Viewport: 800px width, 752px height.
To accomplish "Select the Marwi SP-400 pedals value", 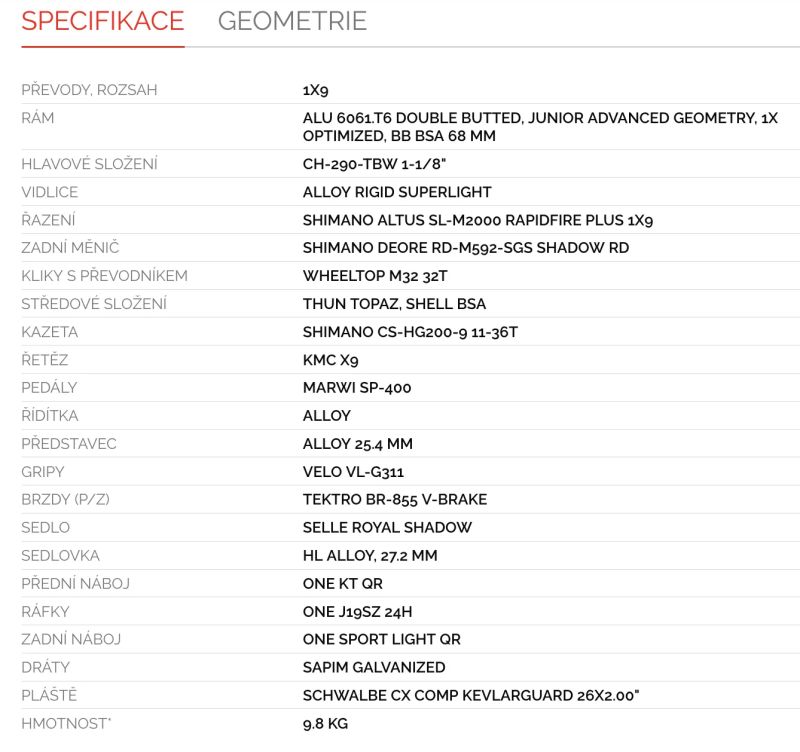I will [x=357, y=388].
